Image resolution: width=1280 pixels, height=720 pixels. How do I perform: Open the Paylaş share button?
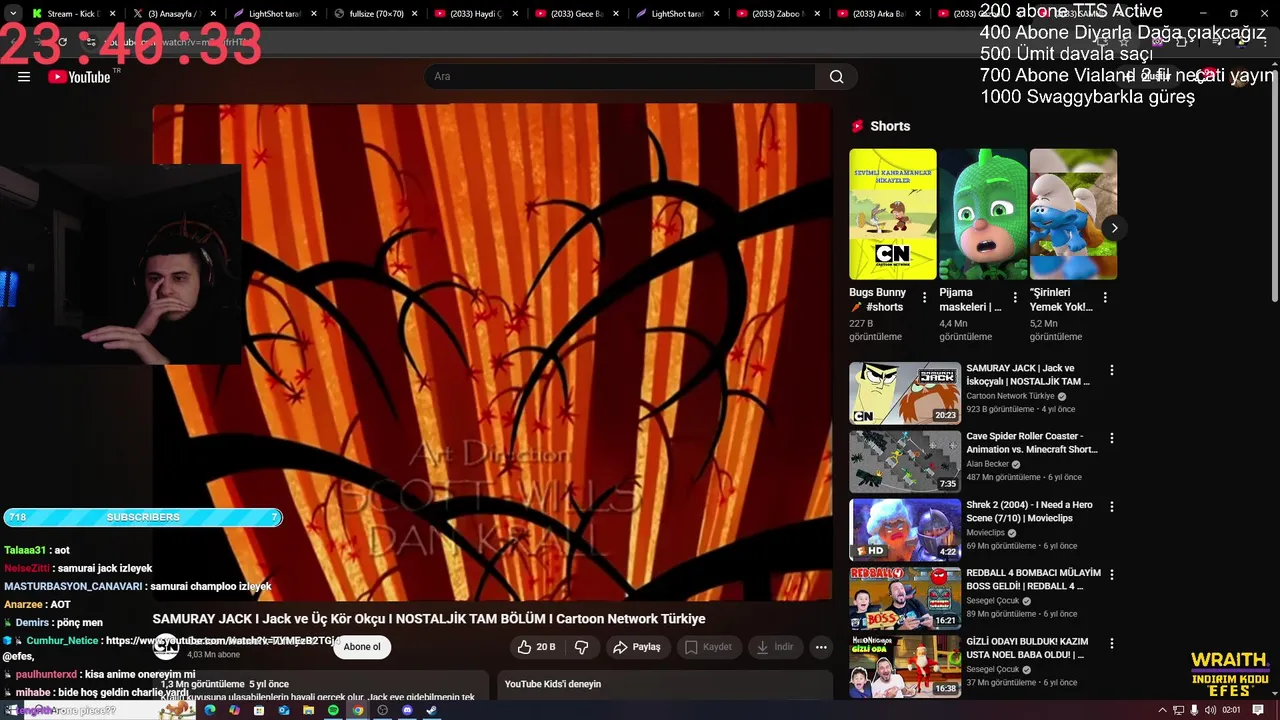pyautogui.click(x=637, y=647)
